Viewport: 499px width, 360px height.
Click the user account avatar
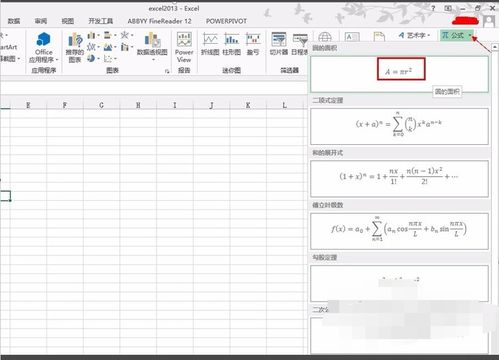pos(489,21)
